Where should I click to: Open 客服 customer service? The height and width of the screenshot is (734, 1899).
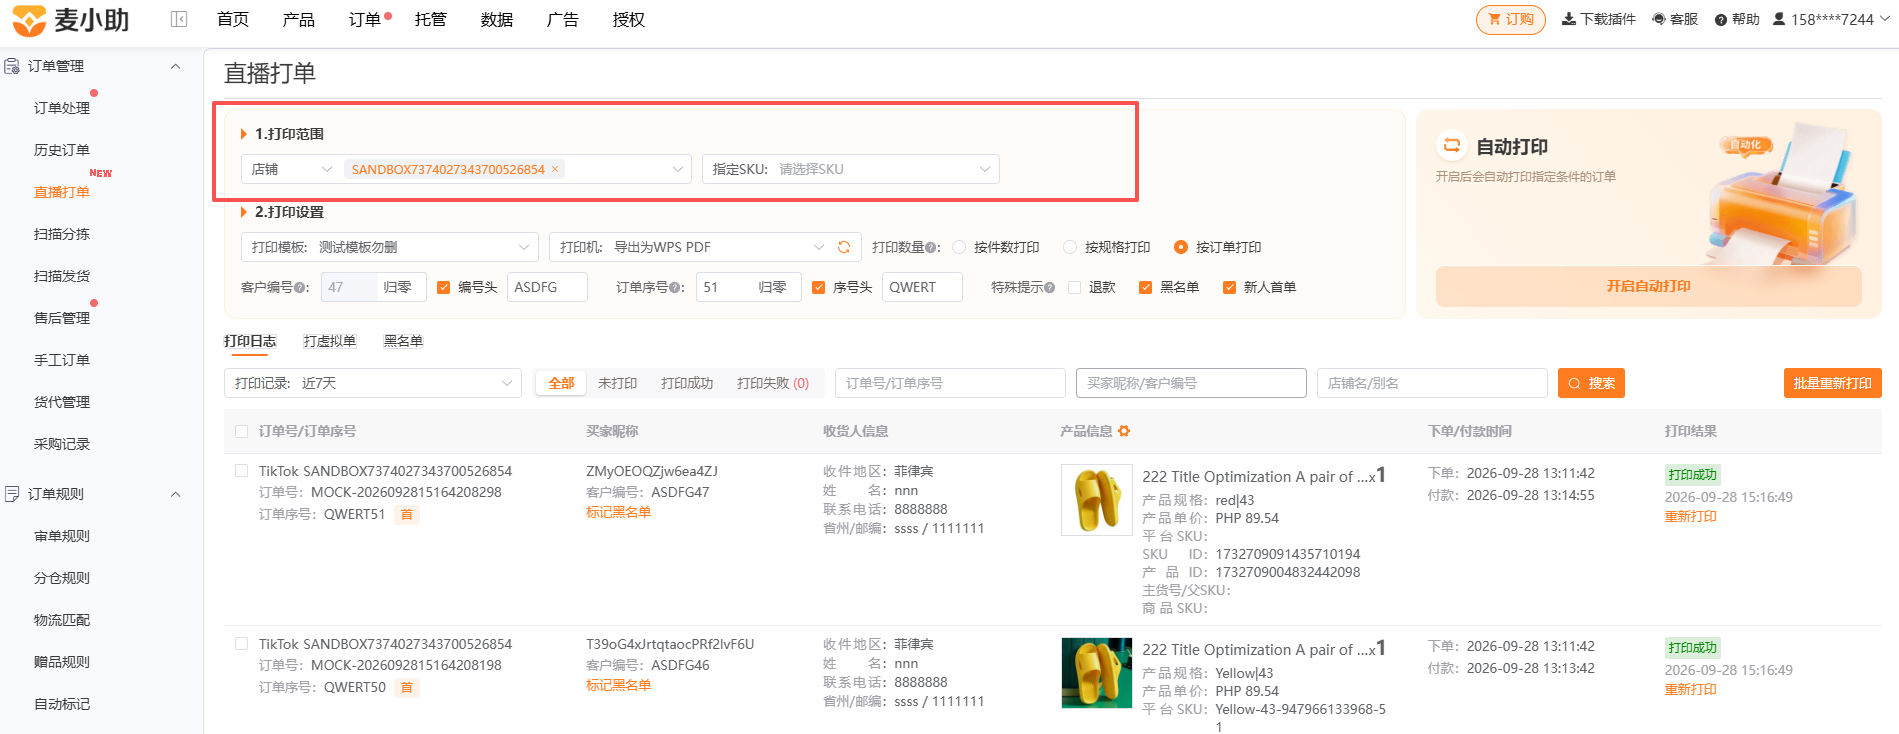click(x=1675, y=19)
